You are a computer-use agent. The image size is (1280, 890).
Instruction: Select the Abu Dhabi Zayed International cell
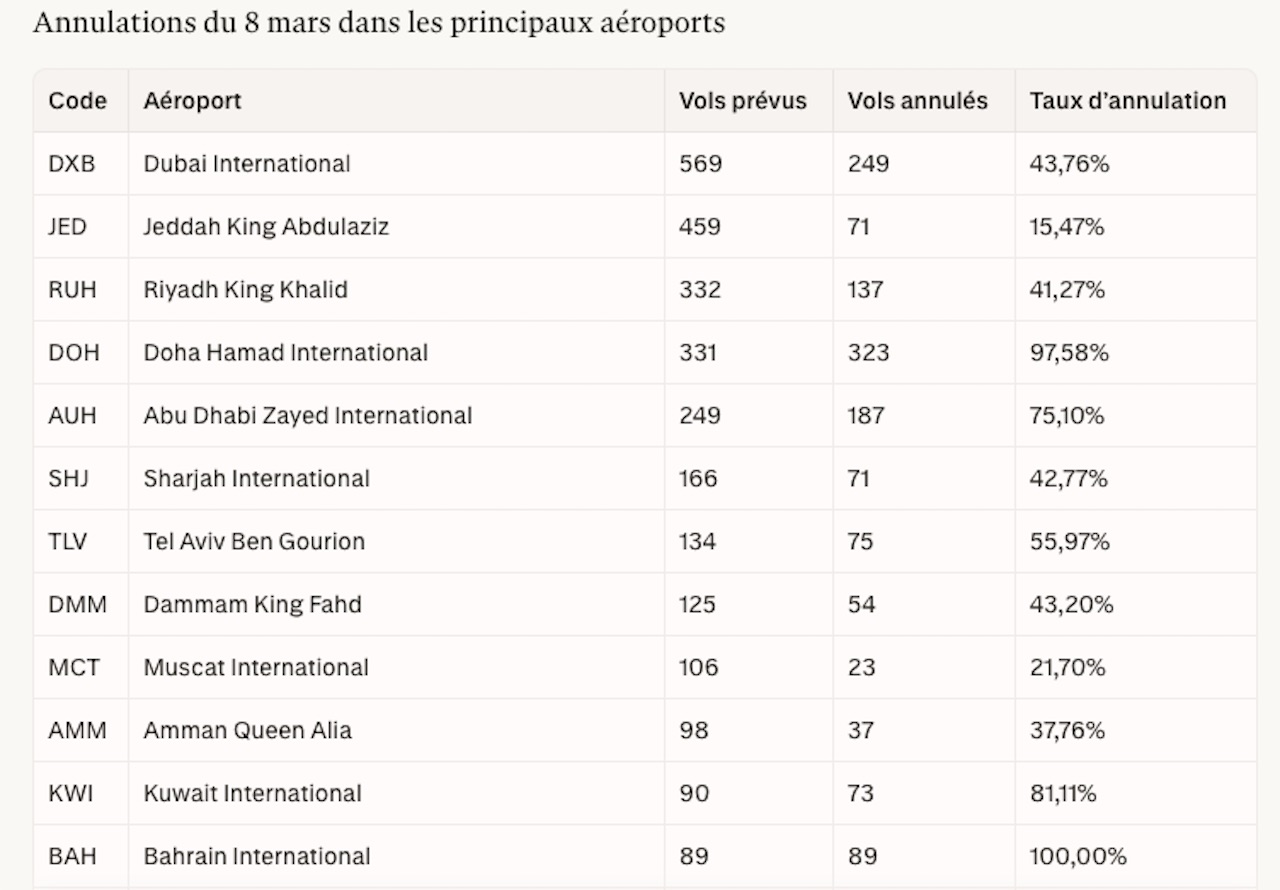tap(308, 416)
